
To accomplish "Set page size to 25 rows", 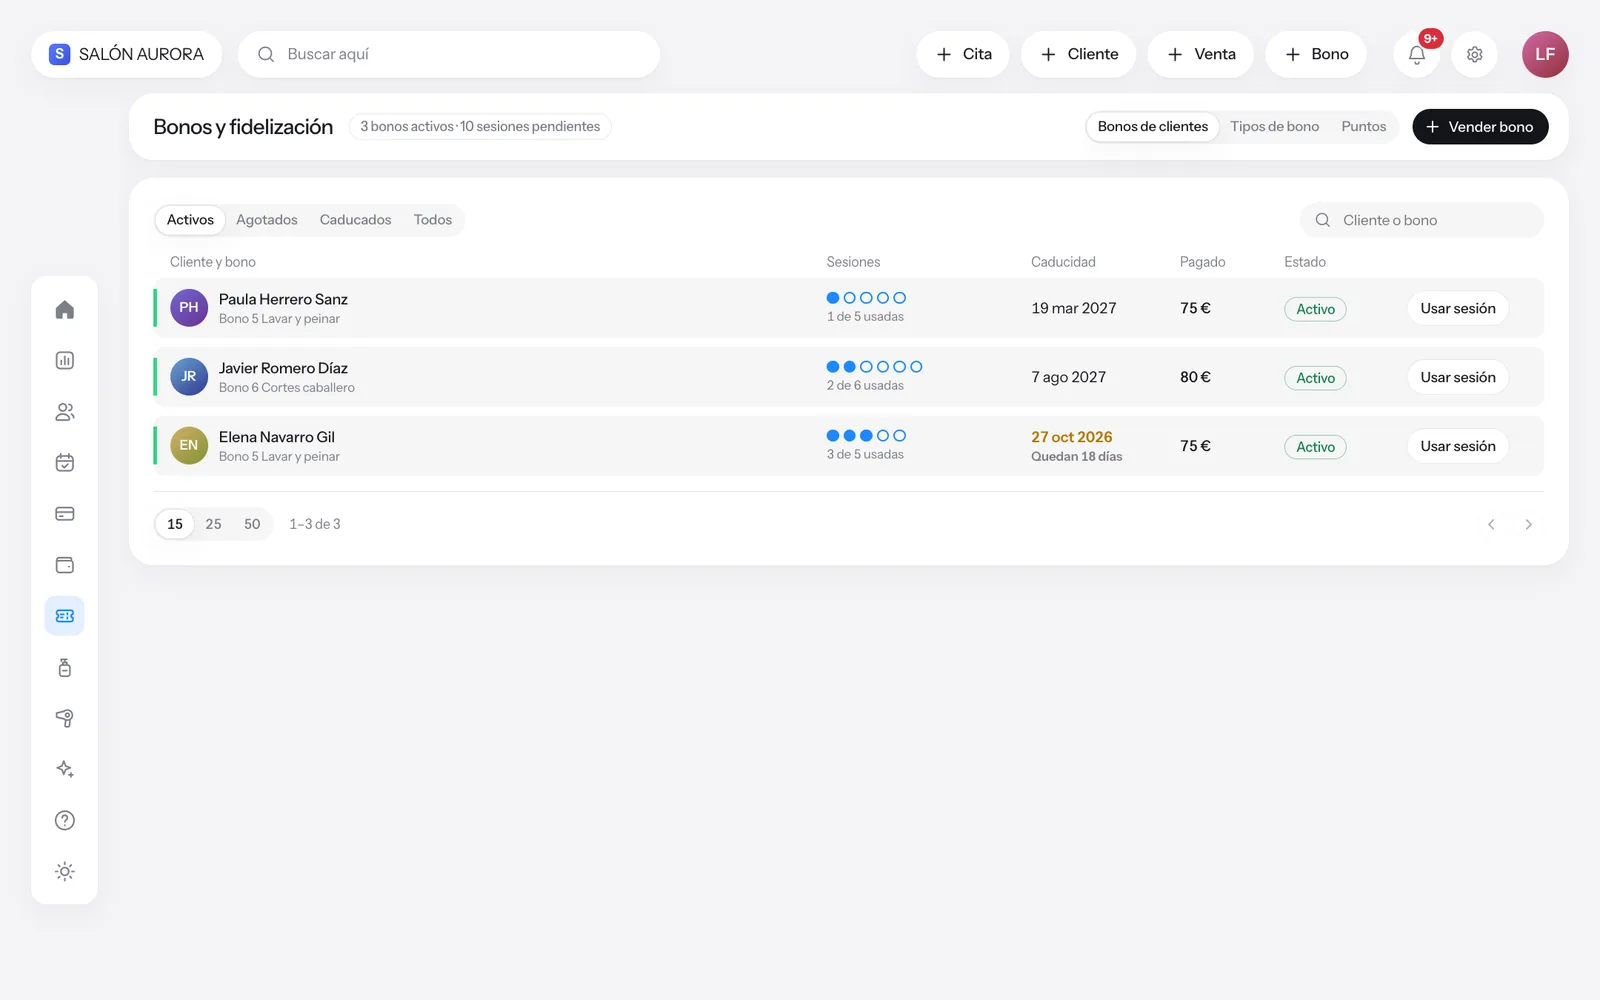I will pyautogui.click(x=213, y=524).
